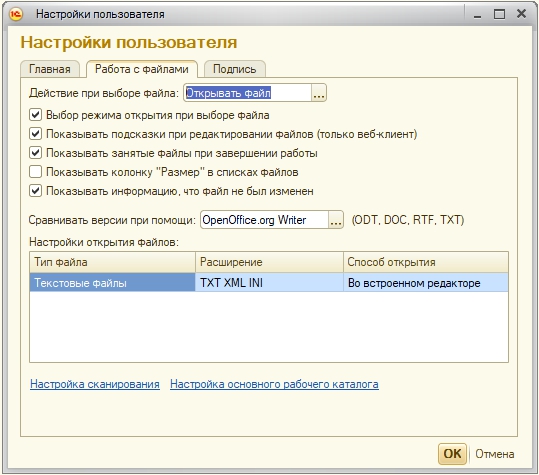Select the 'Текстовые файлы' table row

coord(269,283)
